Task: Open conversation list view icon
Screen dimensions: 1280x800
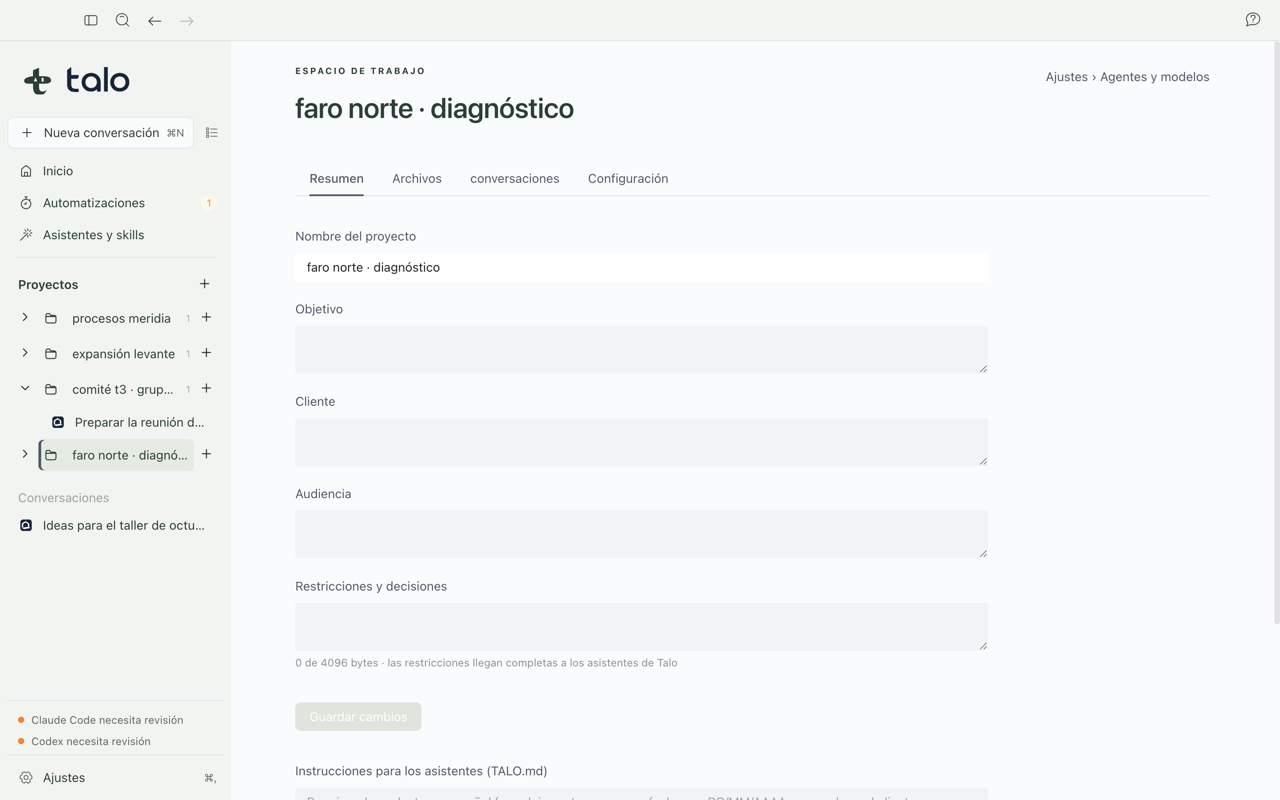Action: [x=211, y=133]
